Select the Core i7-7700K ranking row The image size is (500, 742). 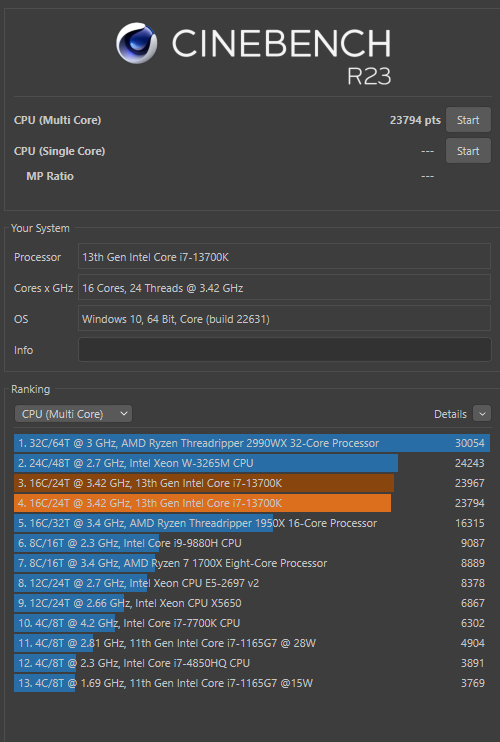coord(252,623)
